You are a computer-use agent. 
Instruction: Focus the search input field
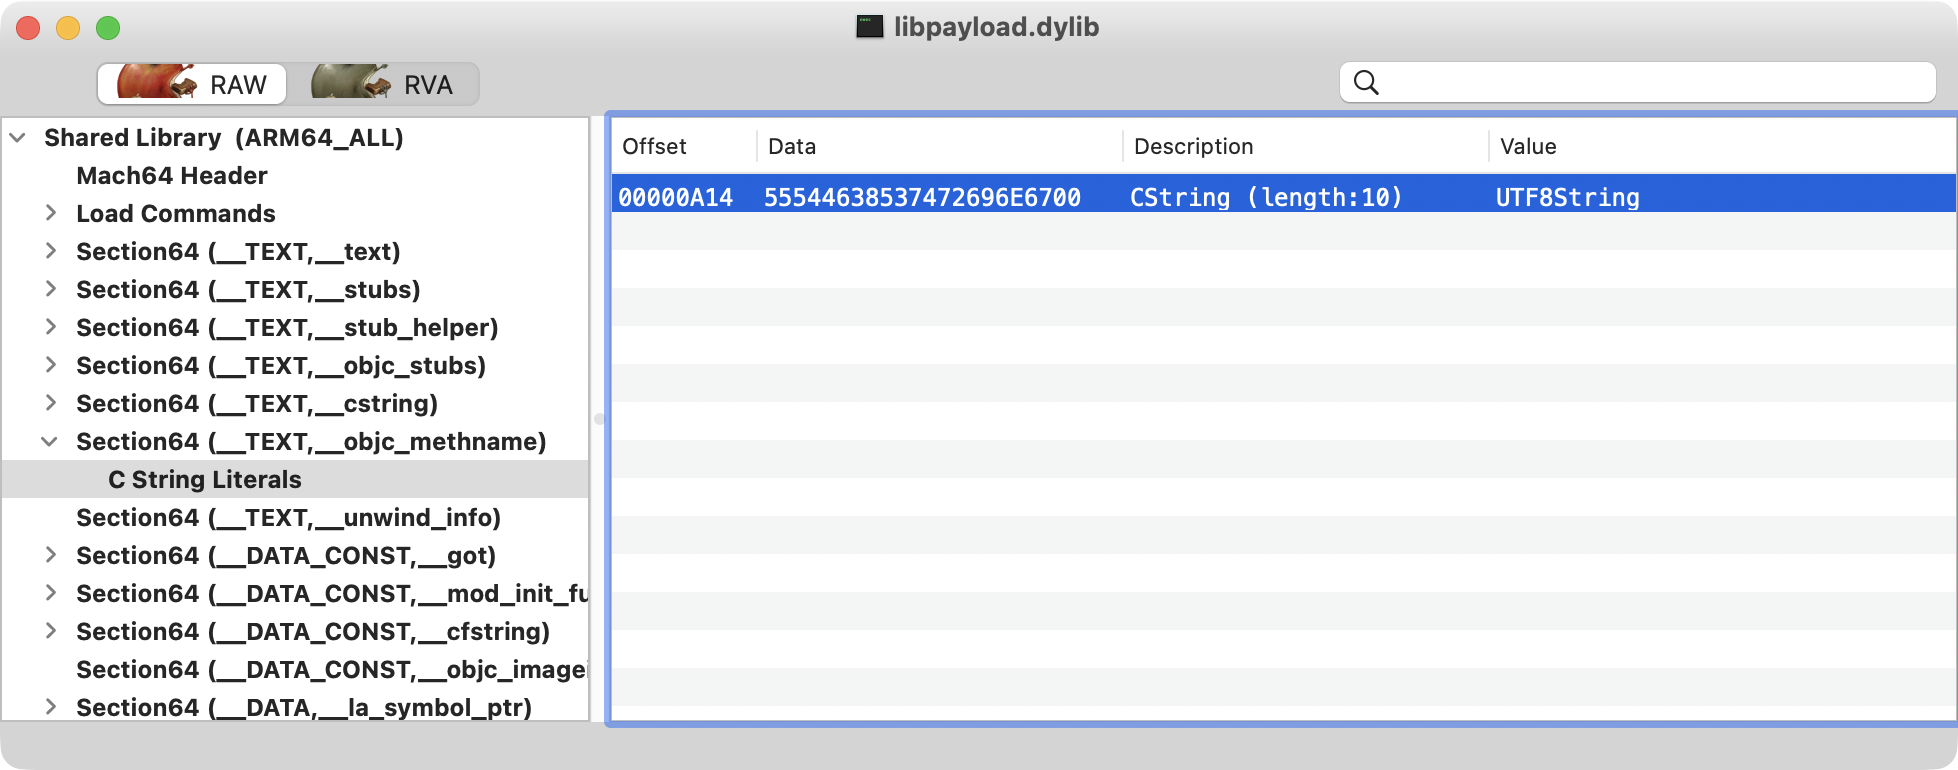[1650, 83]
